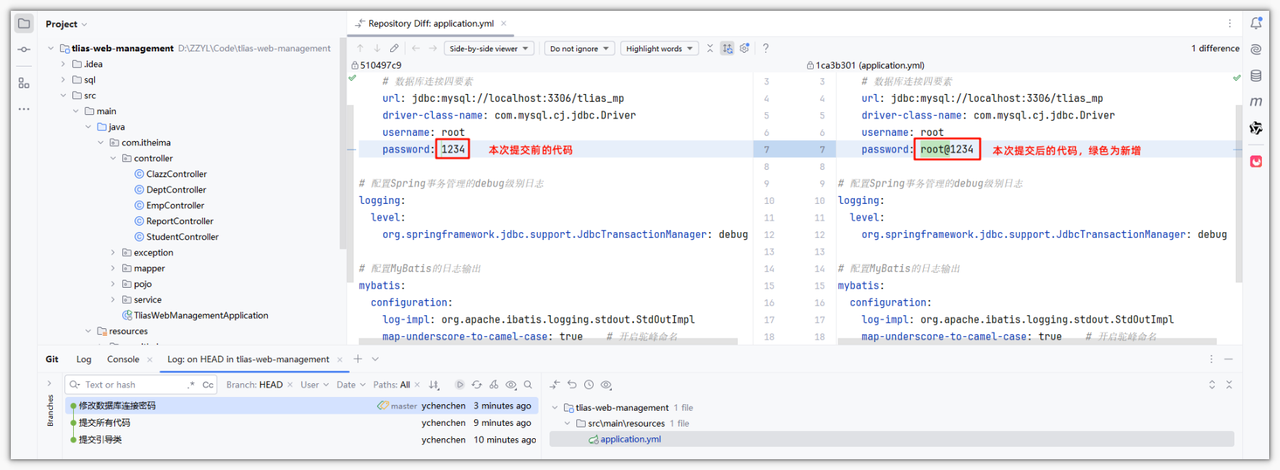Image resolution: width=1280 pixels, height=470 pixels.
Task: Expand the exception package
Action: point(113,253)
